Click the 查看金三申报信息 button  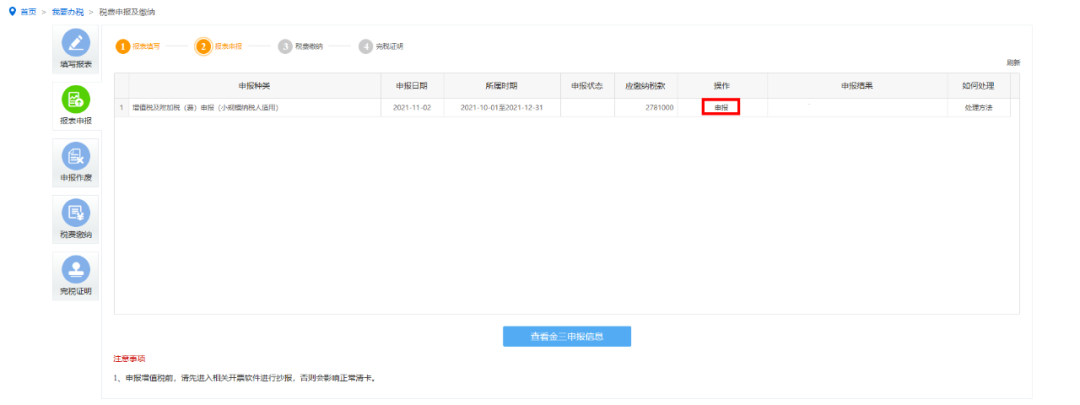567,337
